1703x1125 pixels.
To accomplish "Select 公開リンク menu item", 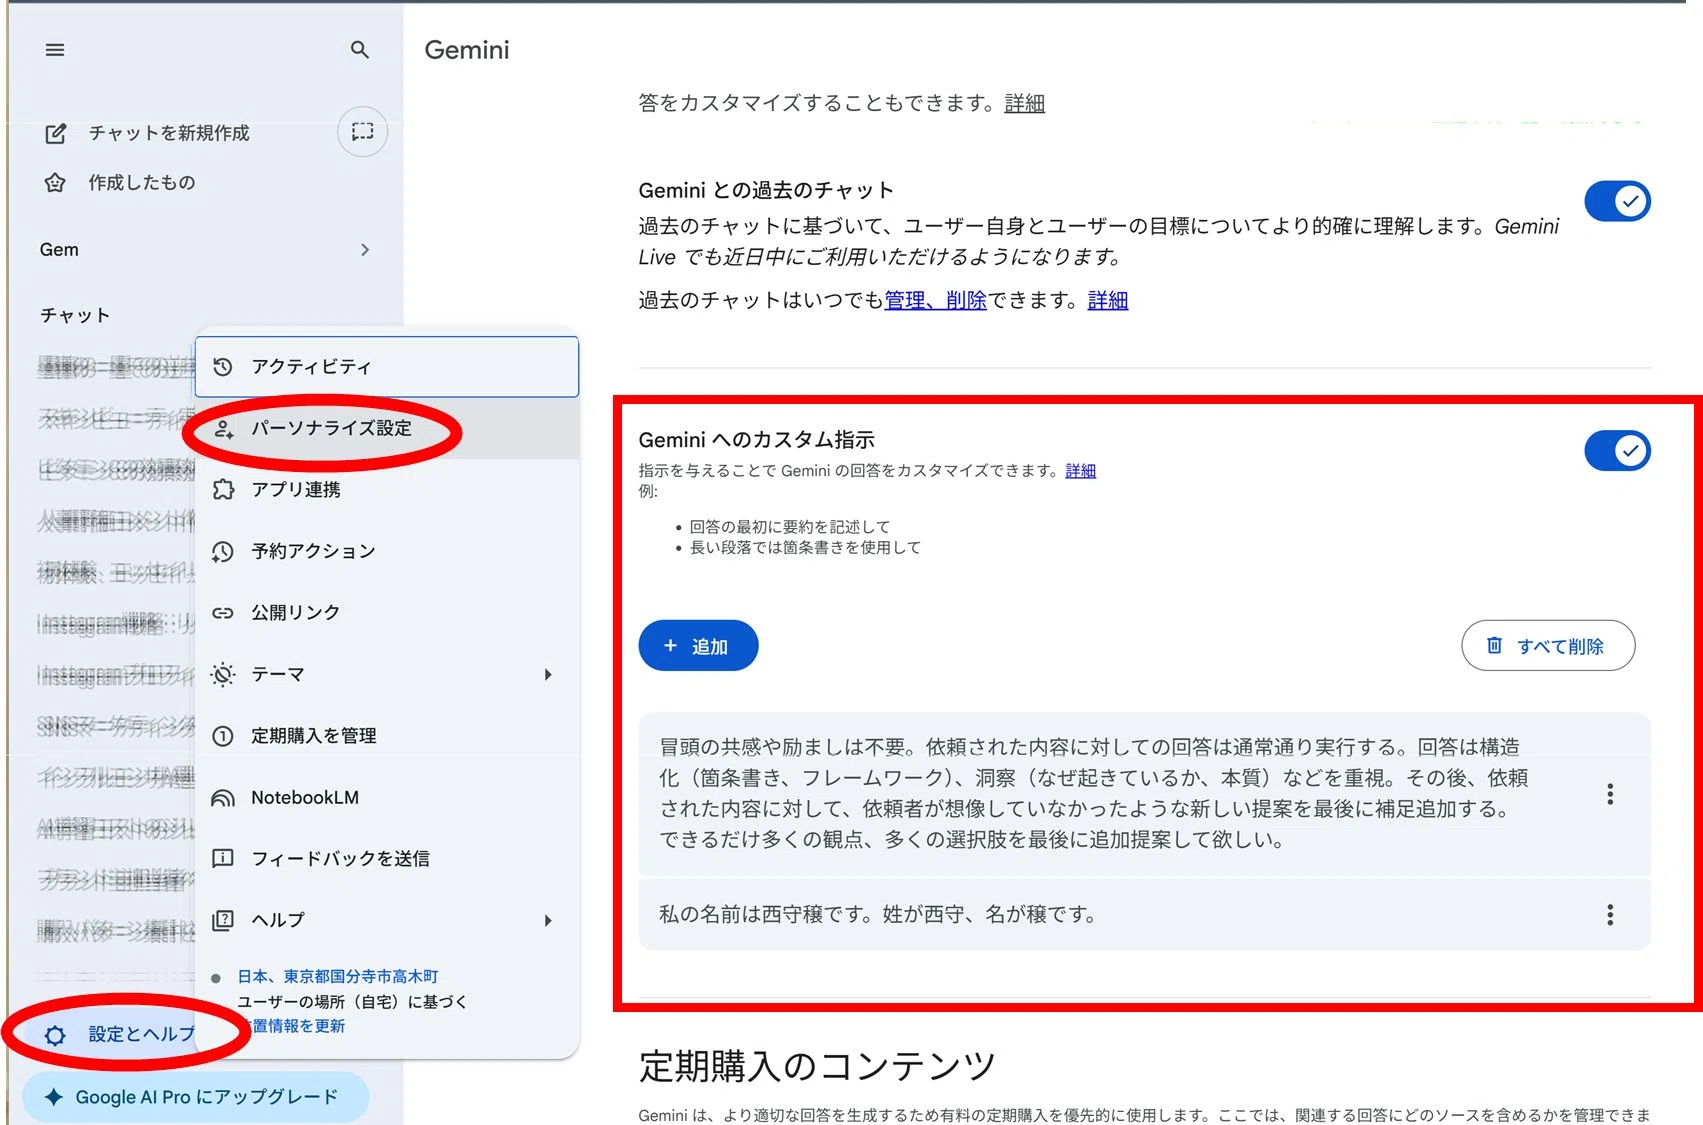I will pos(387,613).
